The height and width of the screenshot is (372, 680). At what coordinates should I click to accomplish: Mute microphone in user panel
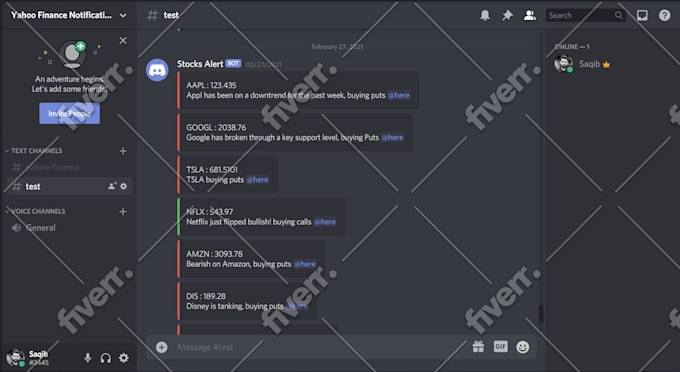88,358
